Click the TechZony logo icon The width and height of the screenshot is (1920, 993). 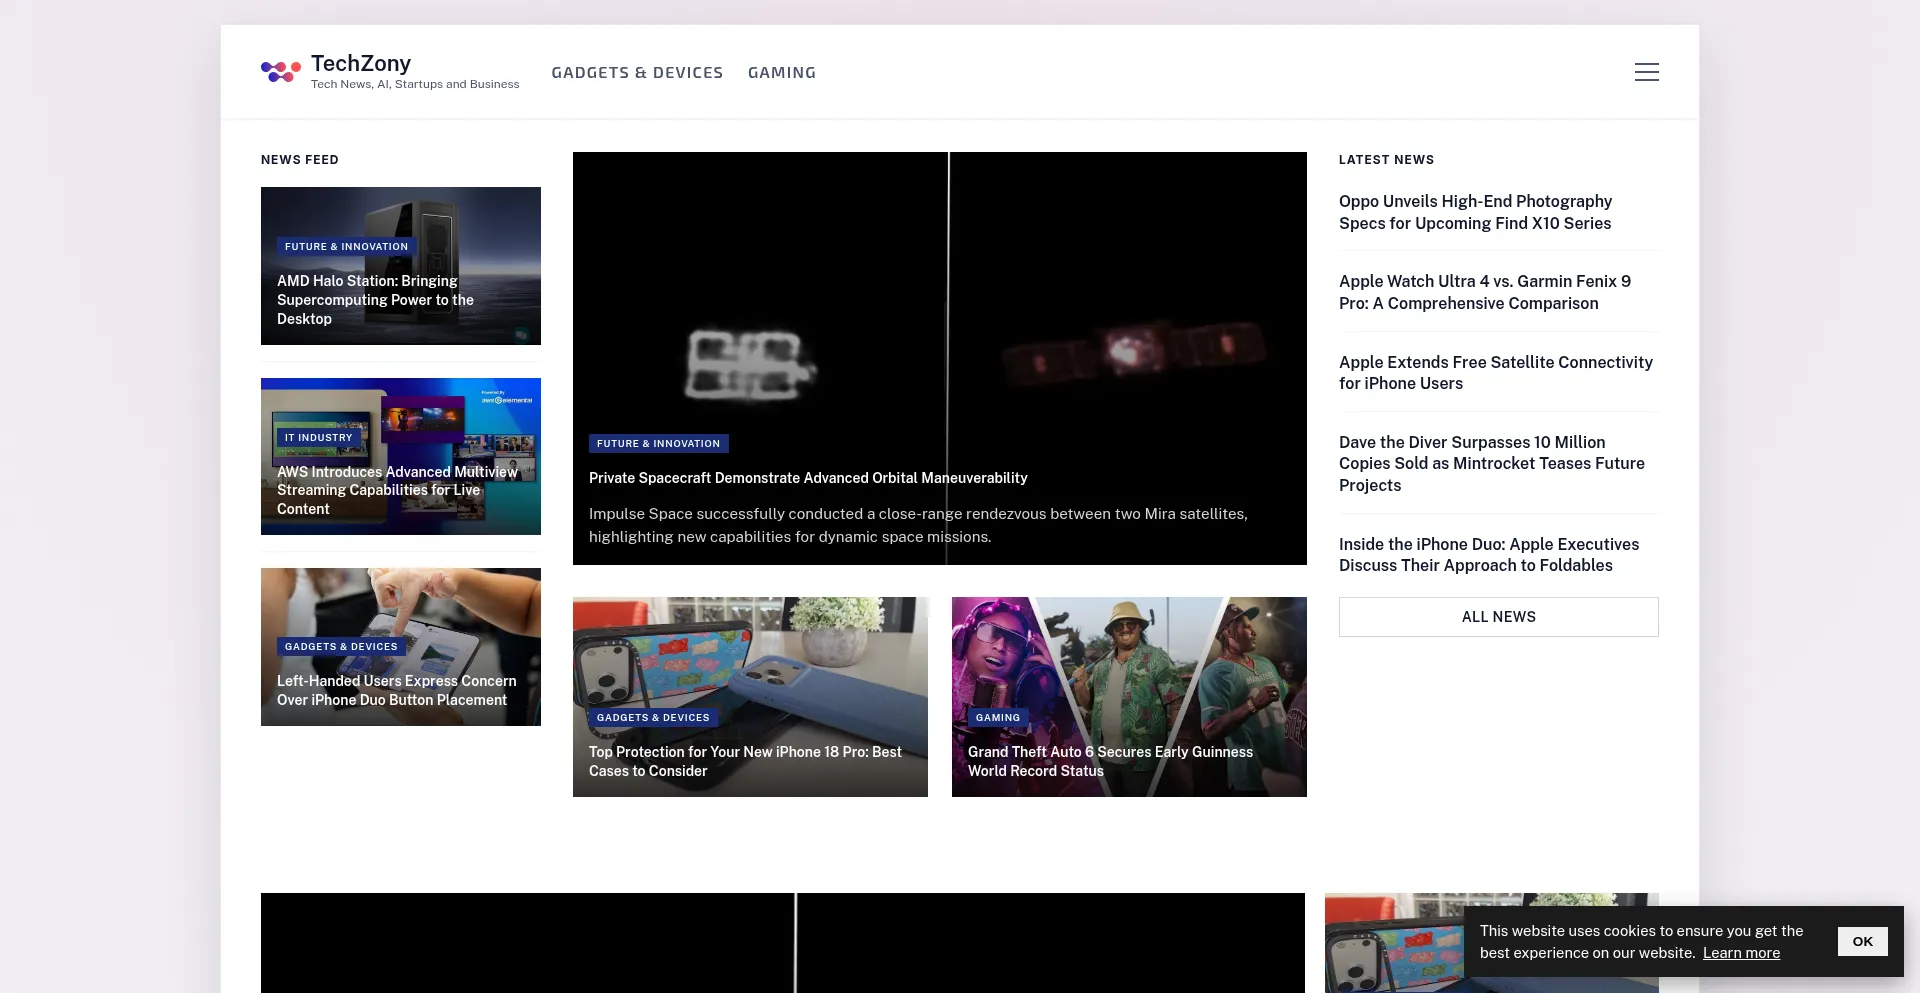click(281, 71)
